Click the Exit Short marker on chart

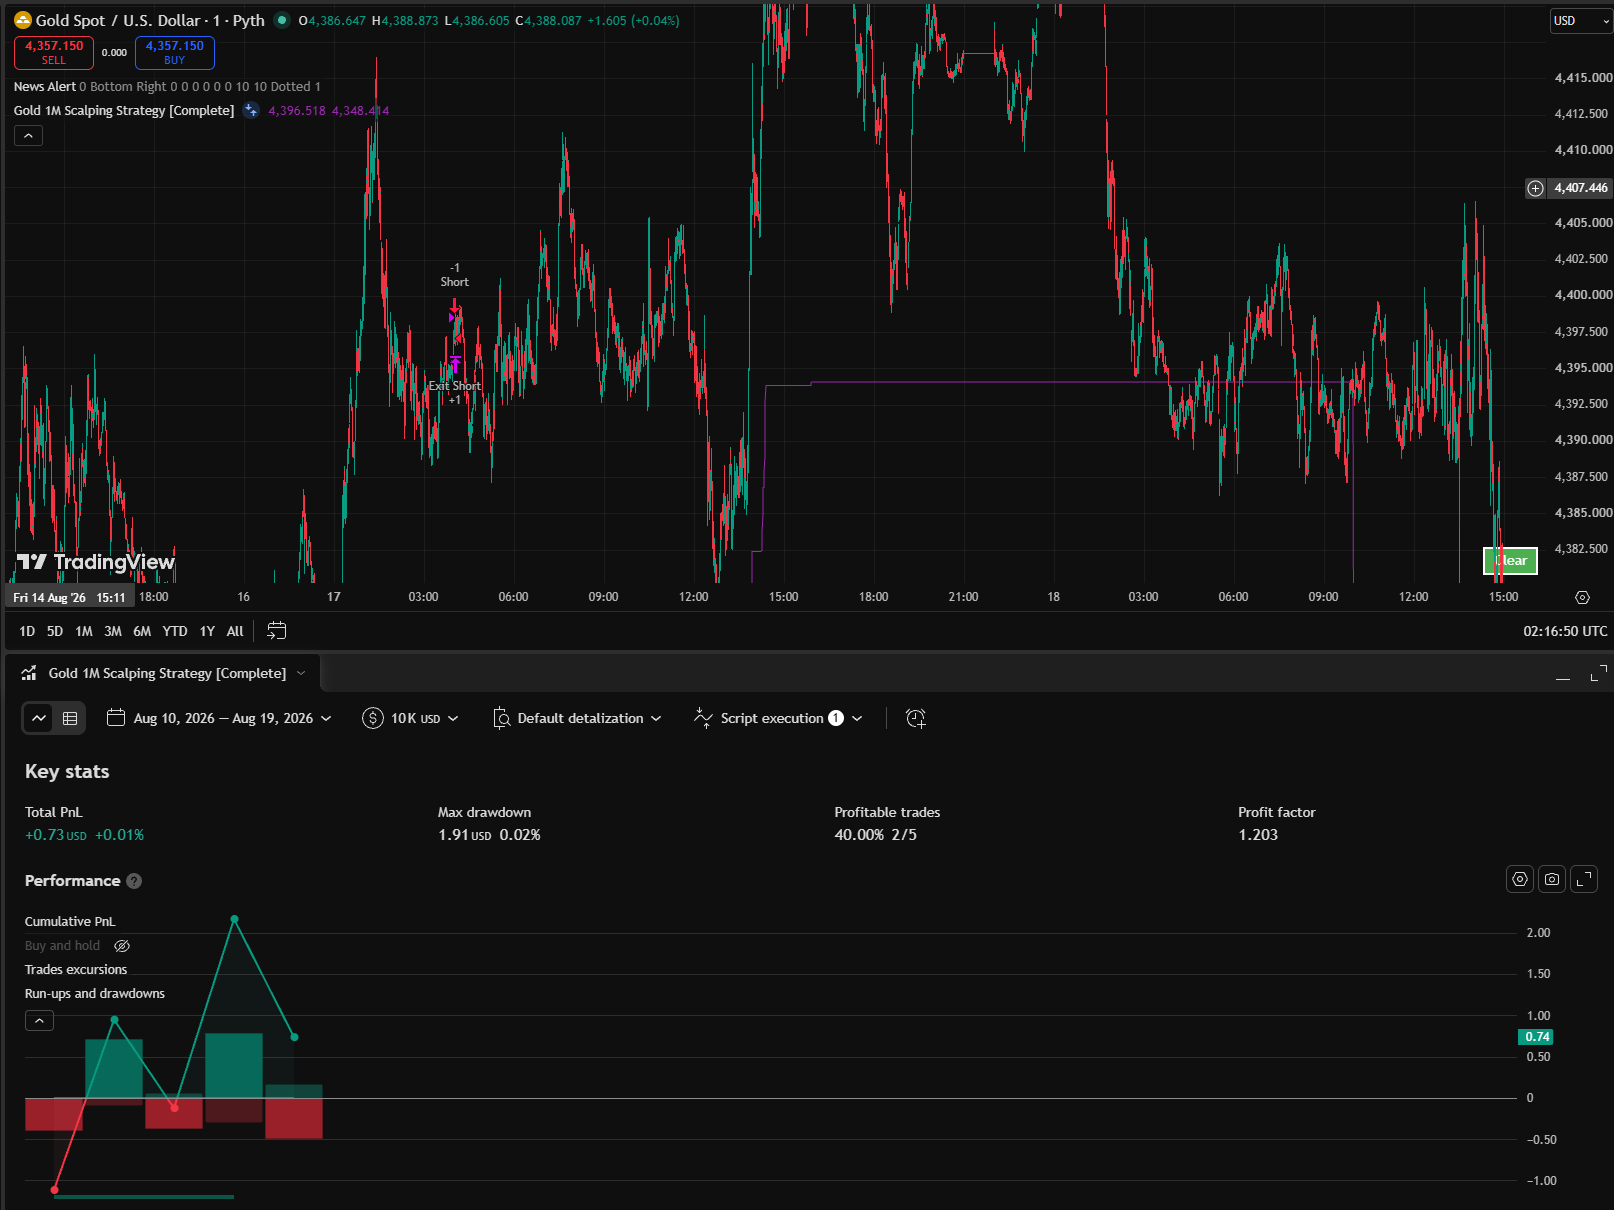click(x=455, y=365)
